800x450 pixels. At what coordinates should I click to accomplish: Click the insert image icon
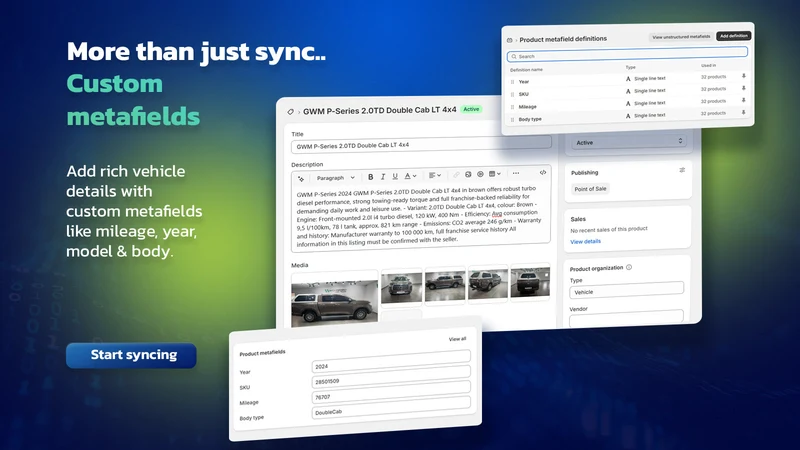[468, 174]
